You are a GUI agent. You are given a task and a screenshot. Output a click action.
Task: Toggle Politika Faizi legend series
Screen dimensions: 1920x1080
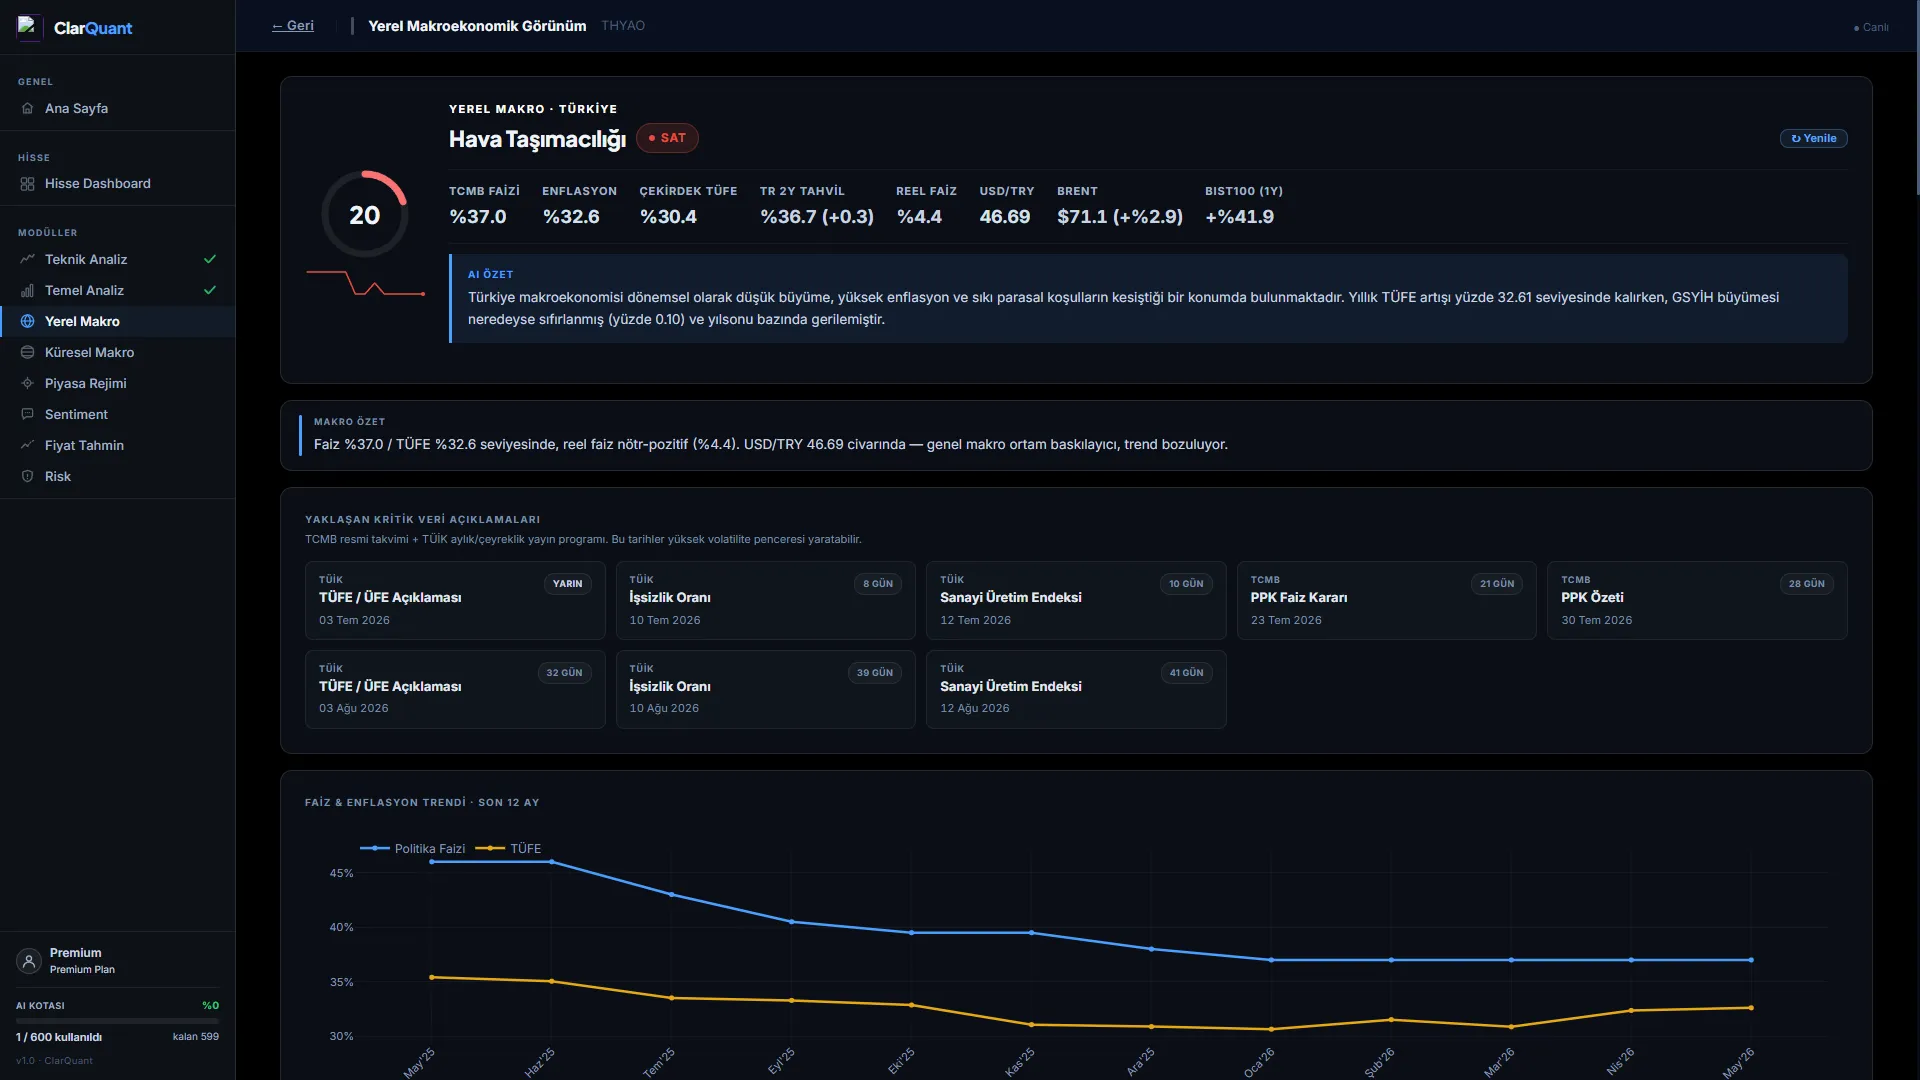pyautogui.click(x=412, y=848)
